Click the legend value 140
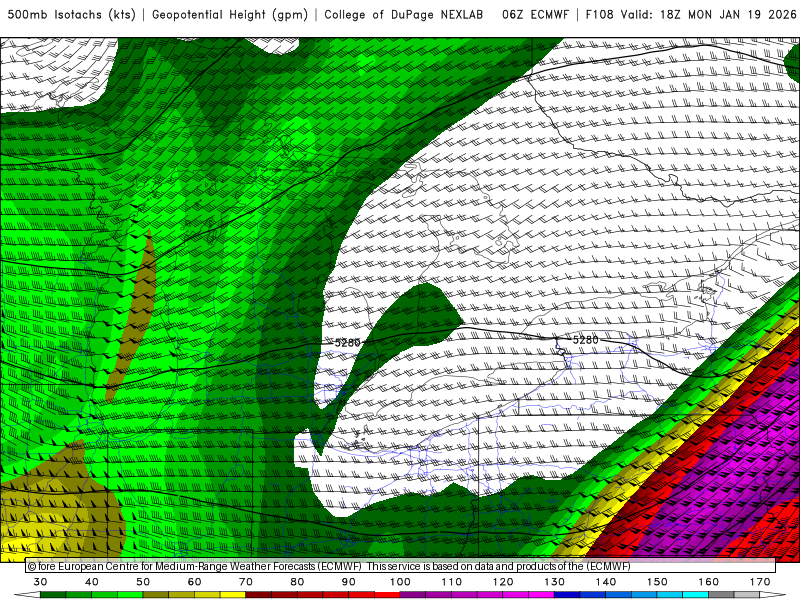The height and width of the screenshot is (600, 800). 606,582
